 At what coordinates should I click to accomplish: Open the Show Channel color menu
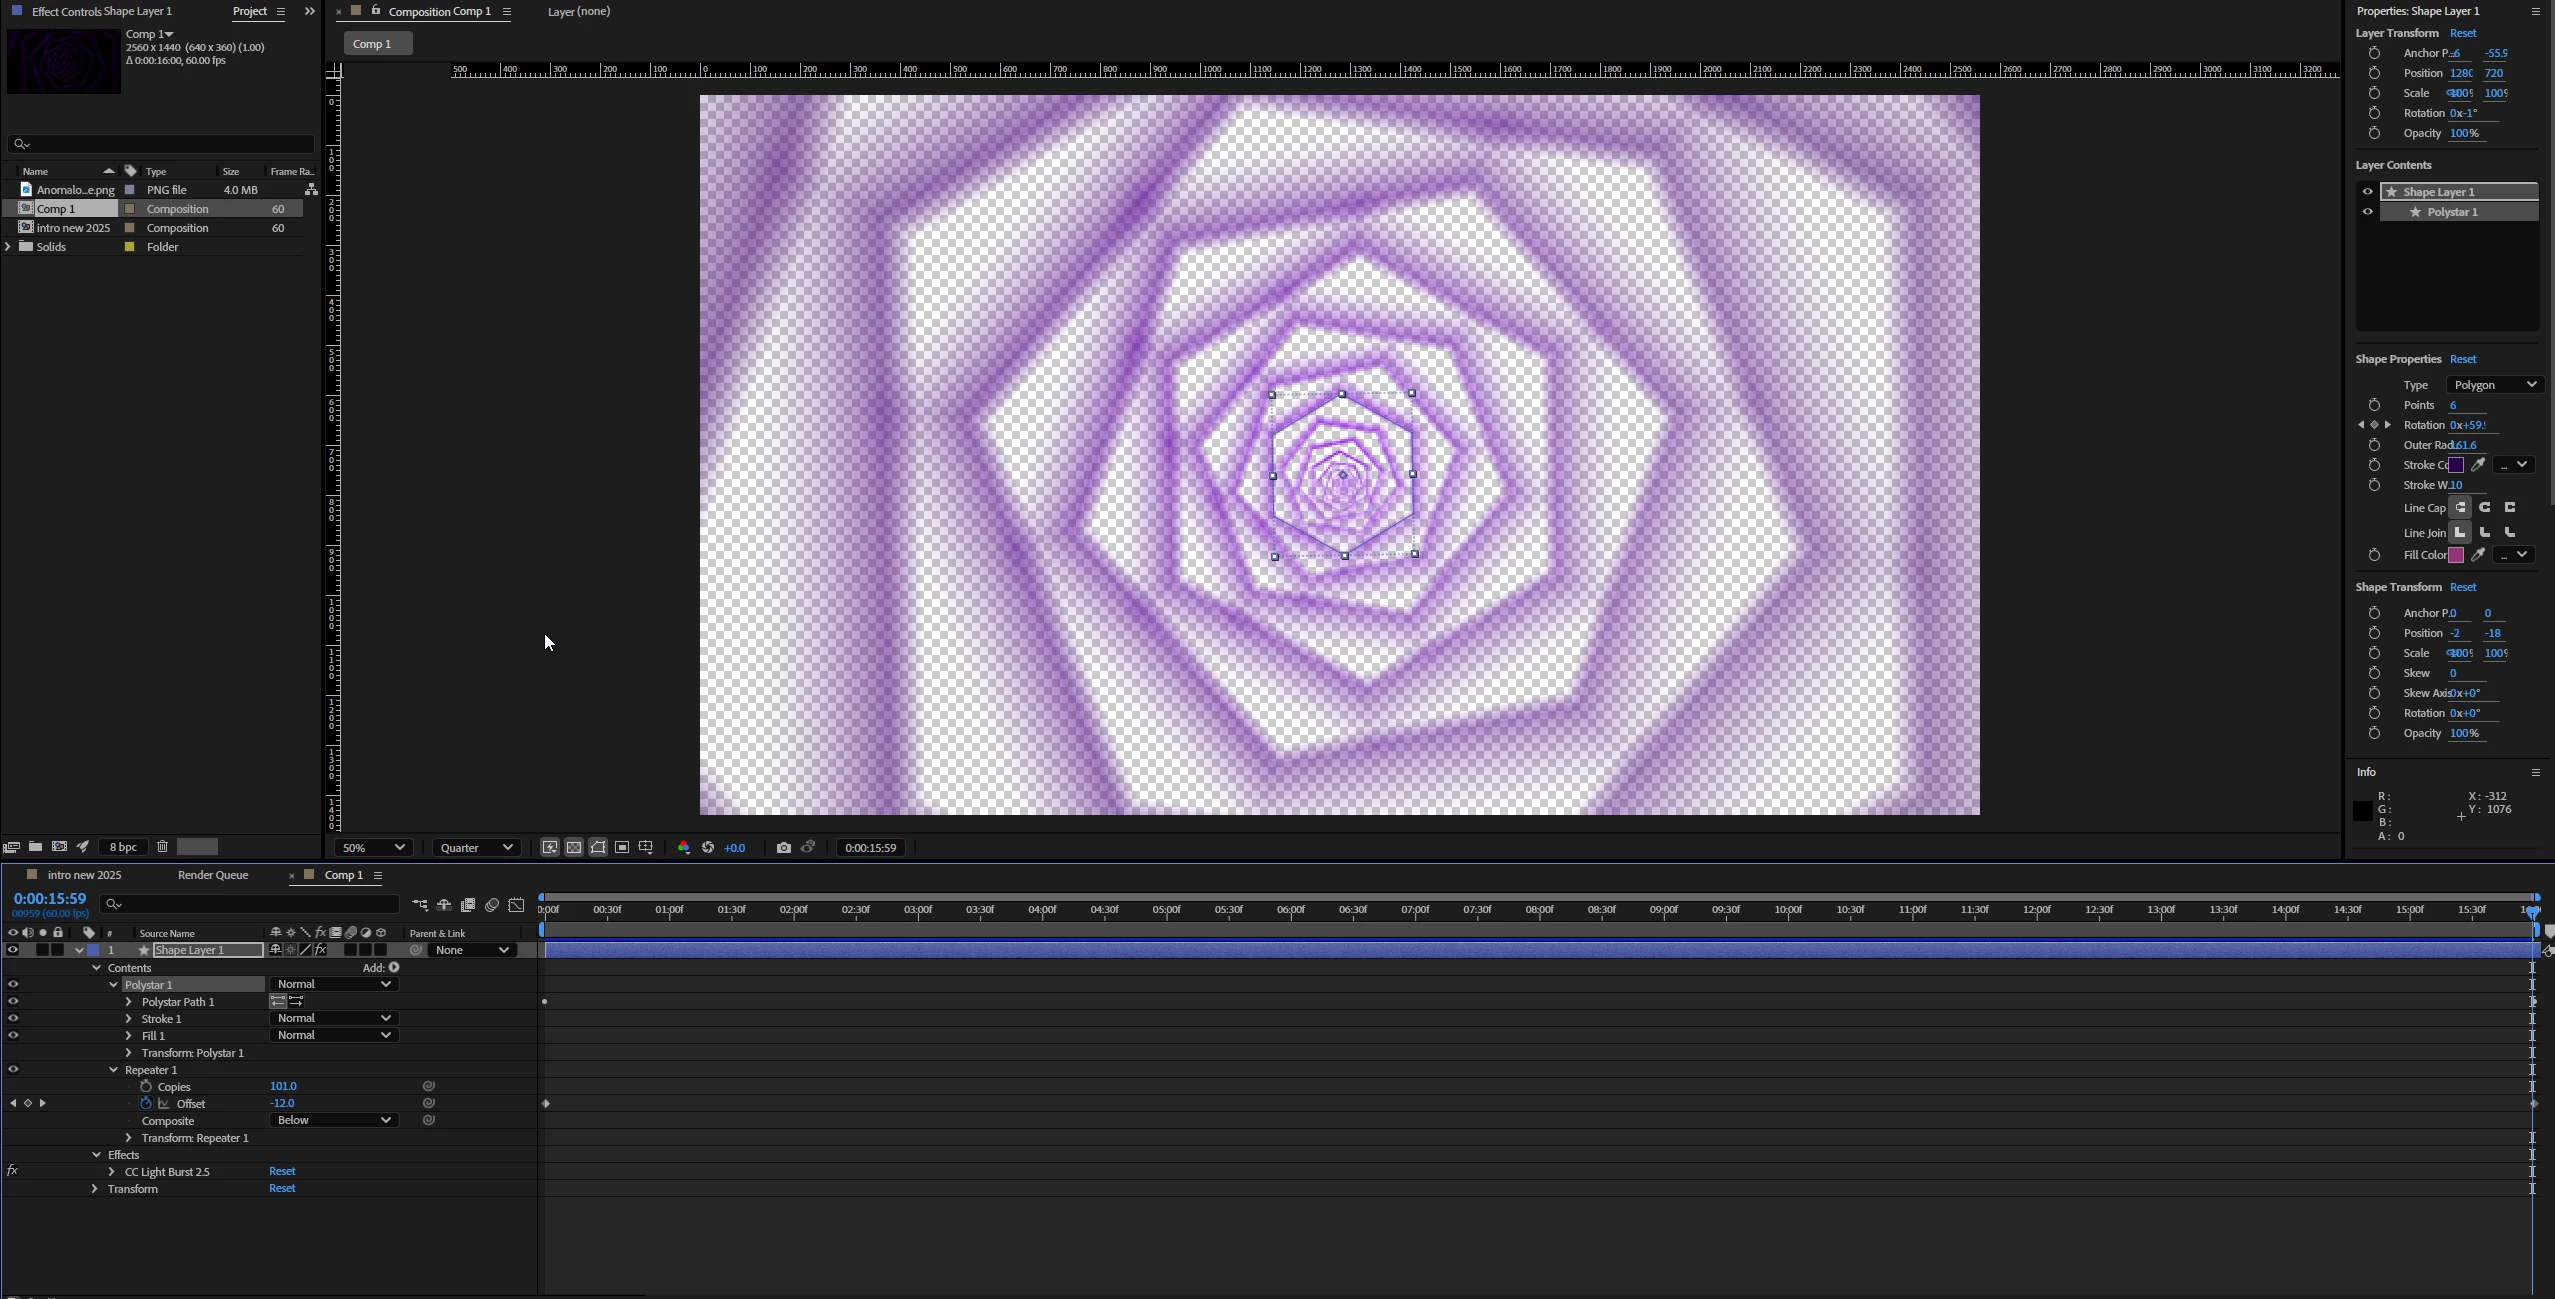tap(684, 848)
